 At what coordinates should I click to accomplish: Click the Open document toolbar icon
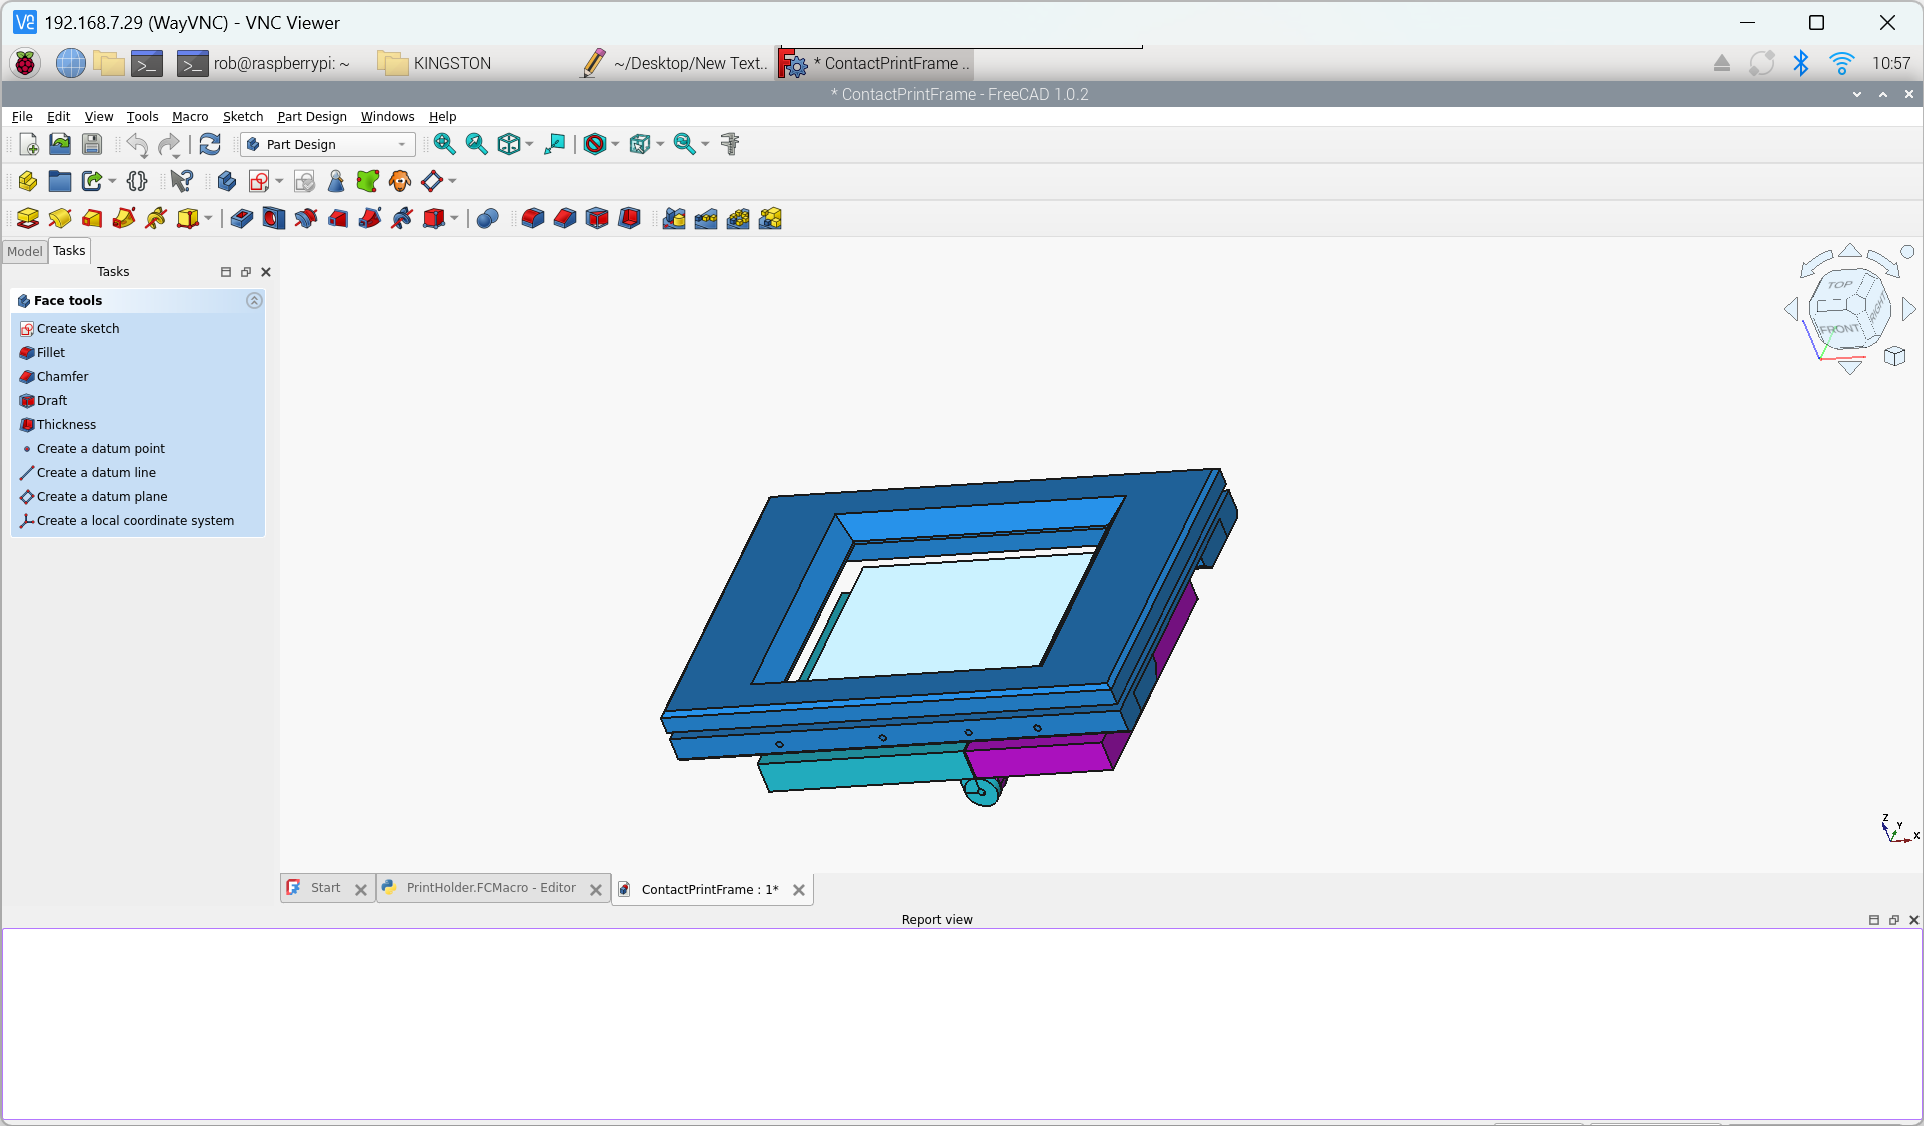(x=60, y=144)
